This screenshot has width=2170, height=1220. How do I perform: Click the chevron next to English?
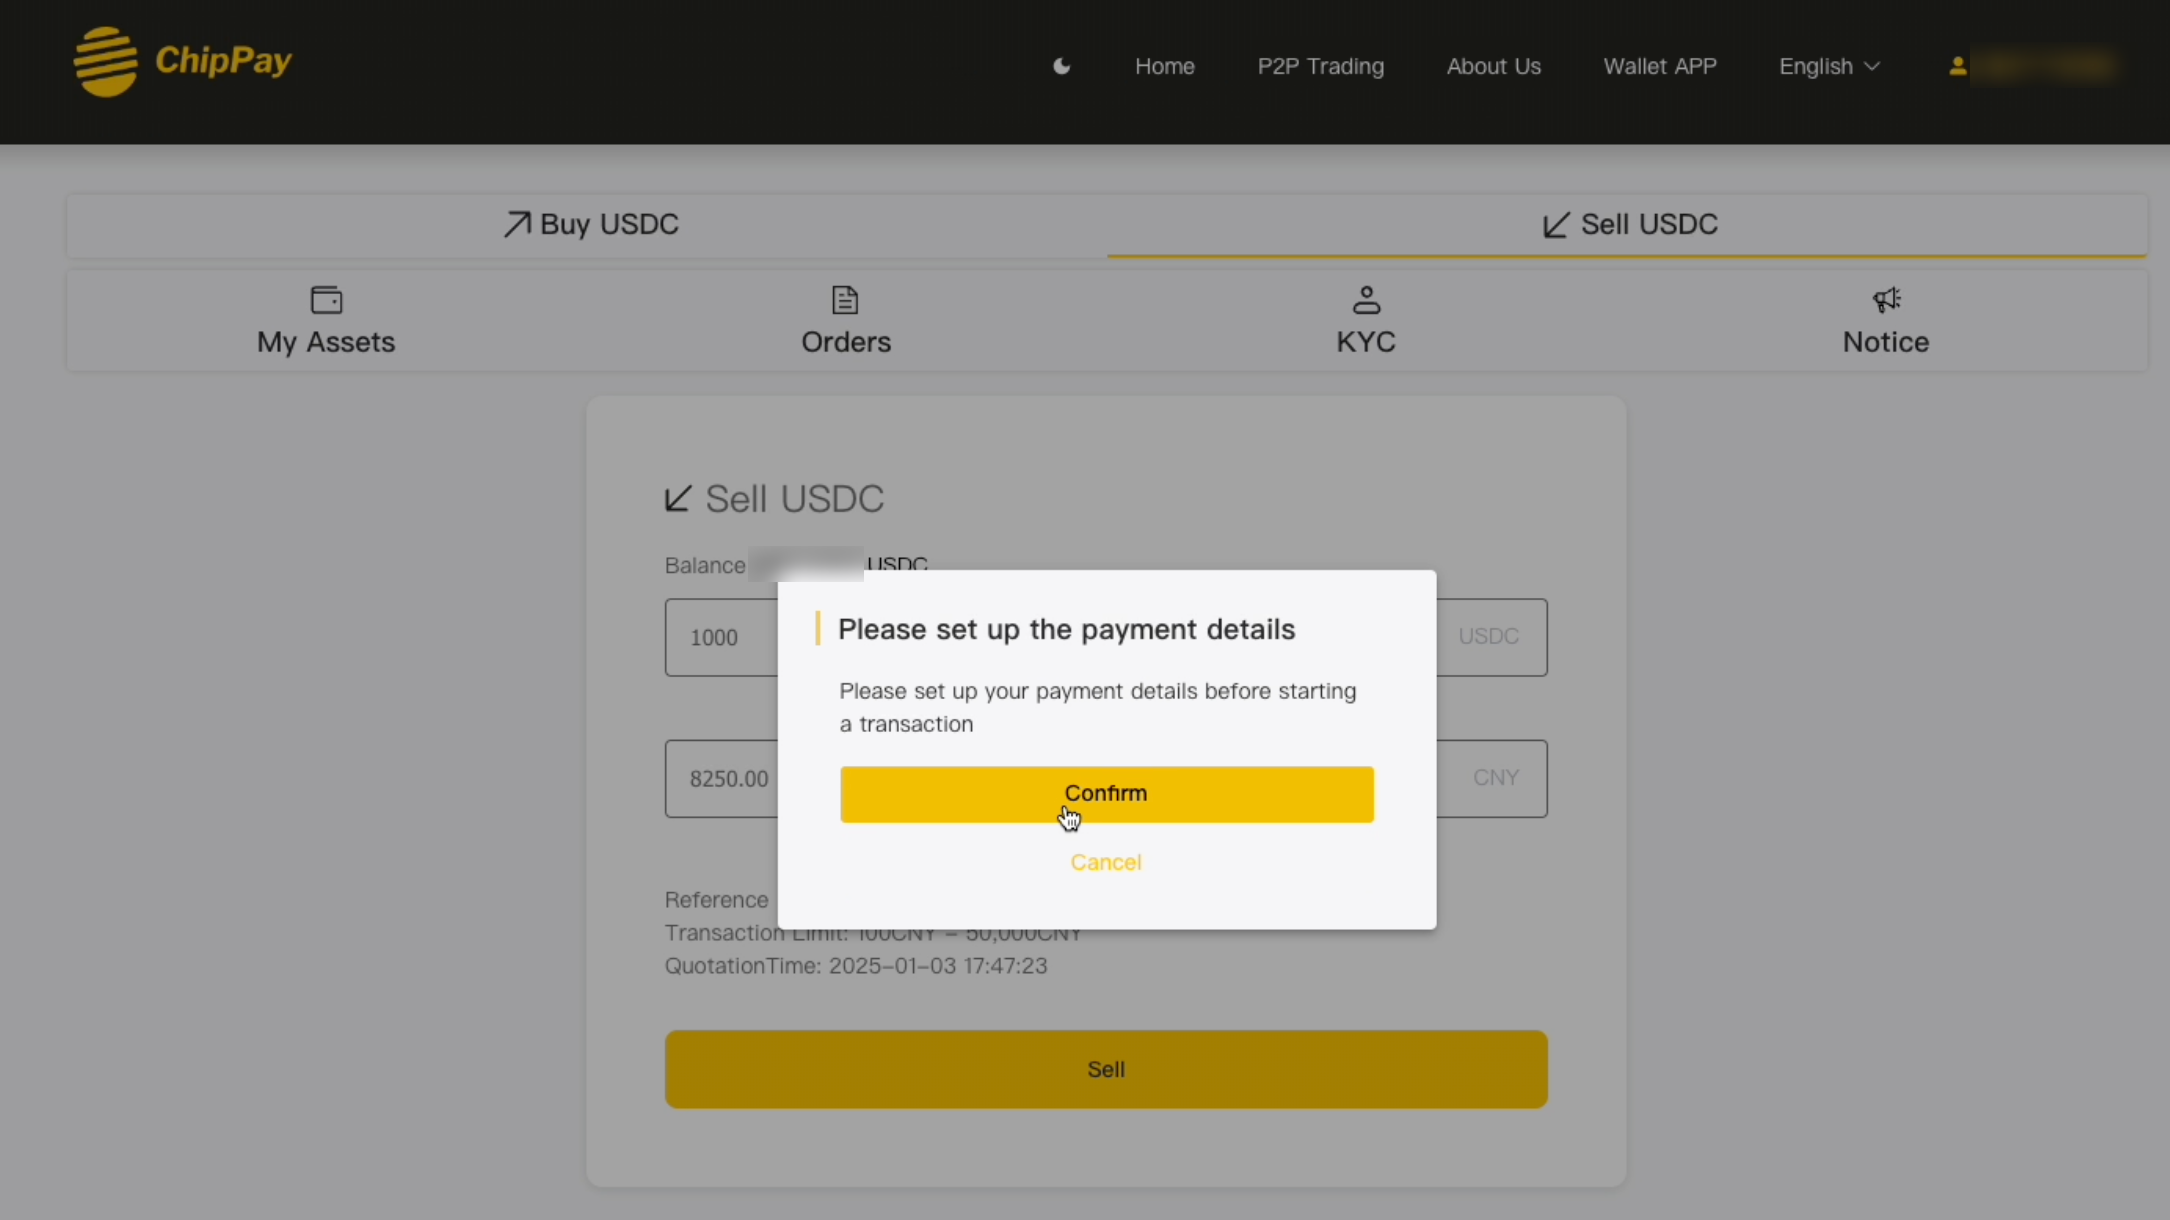1872,66
